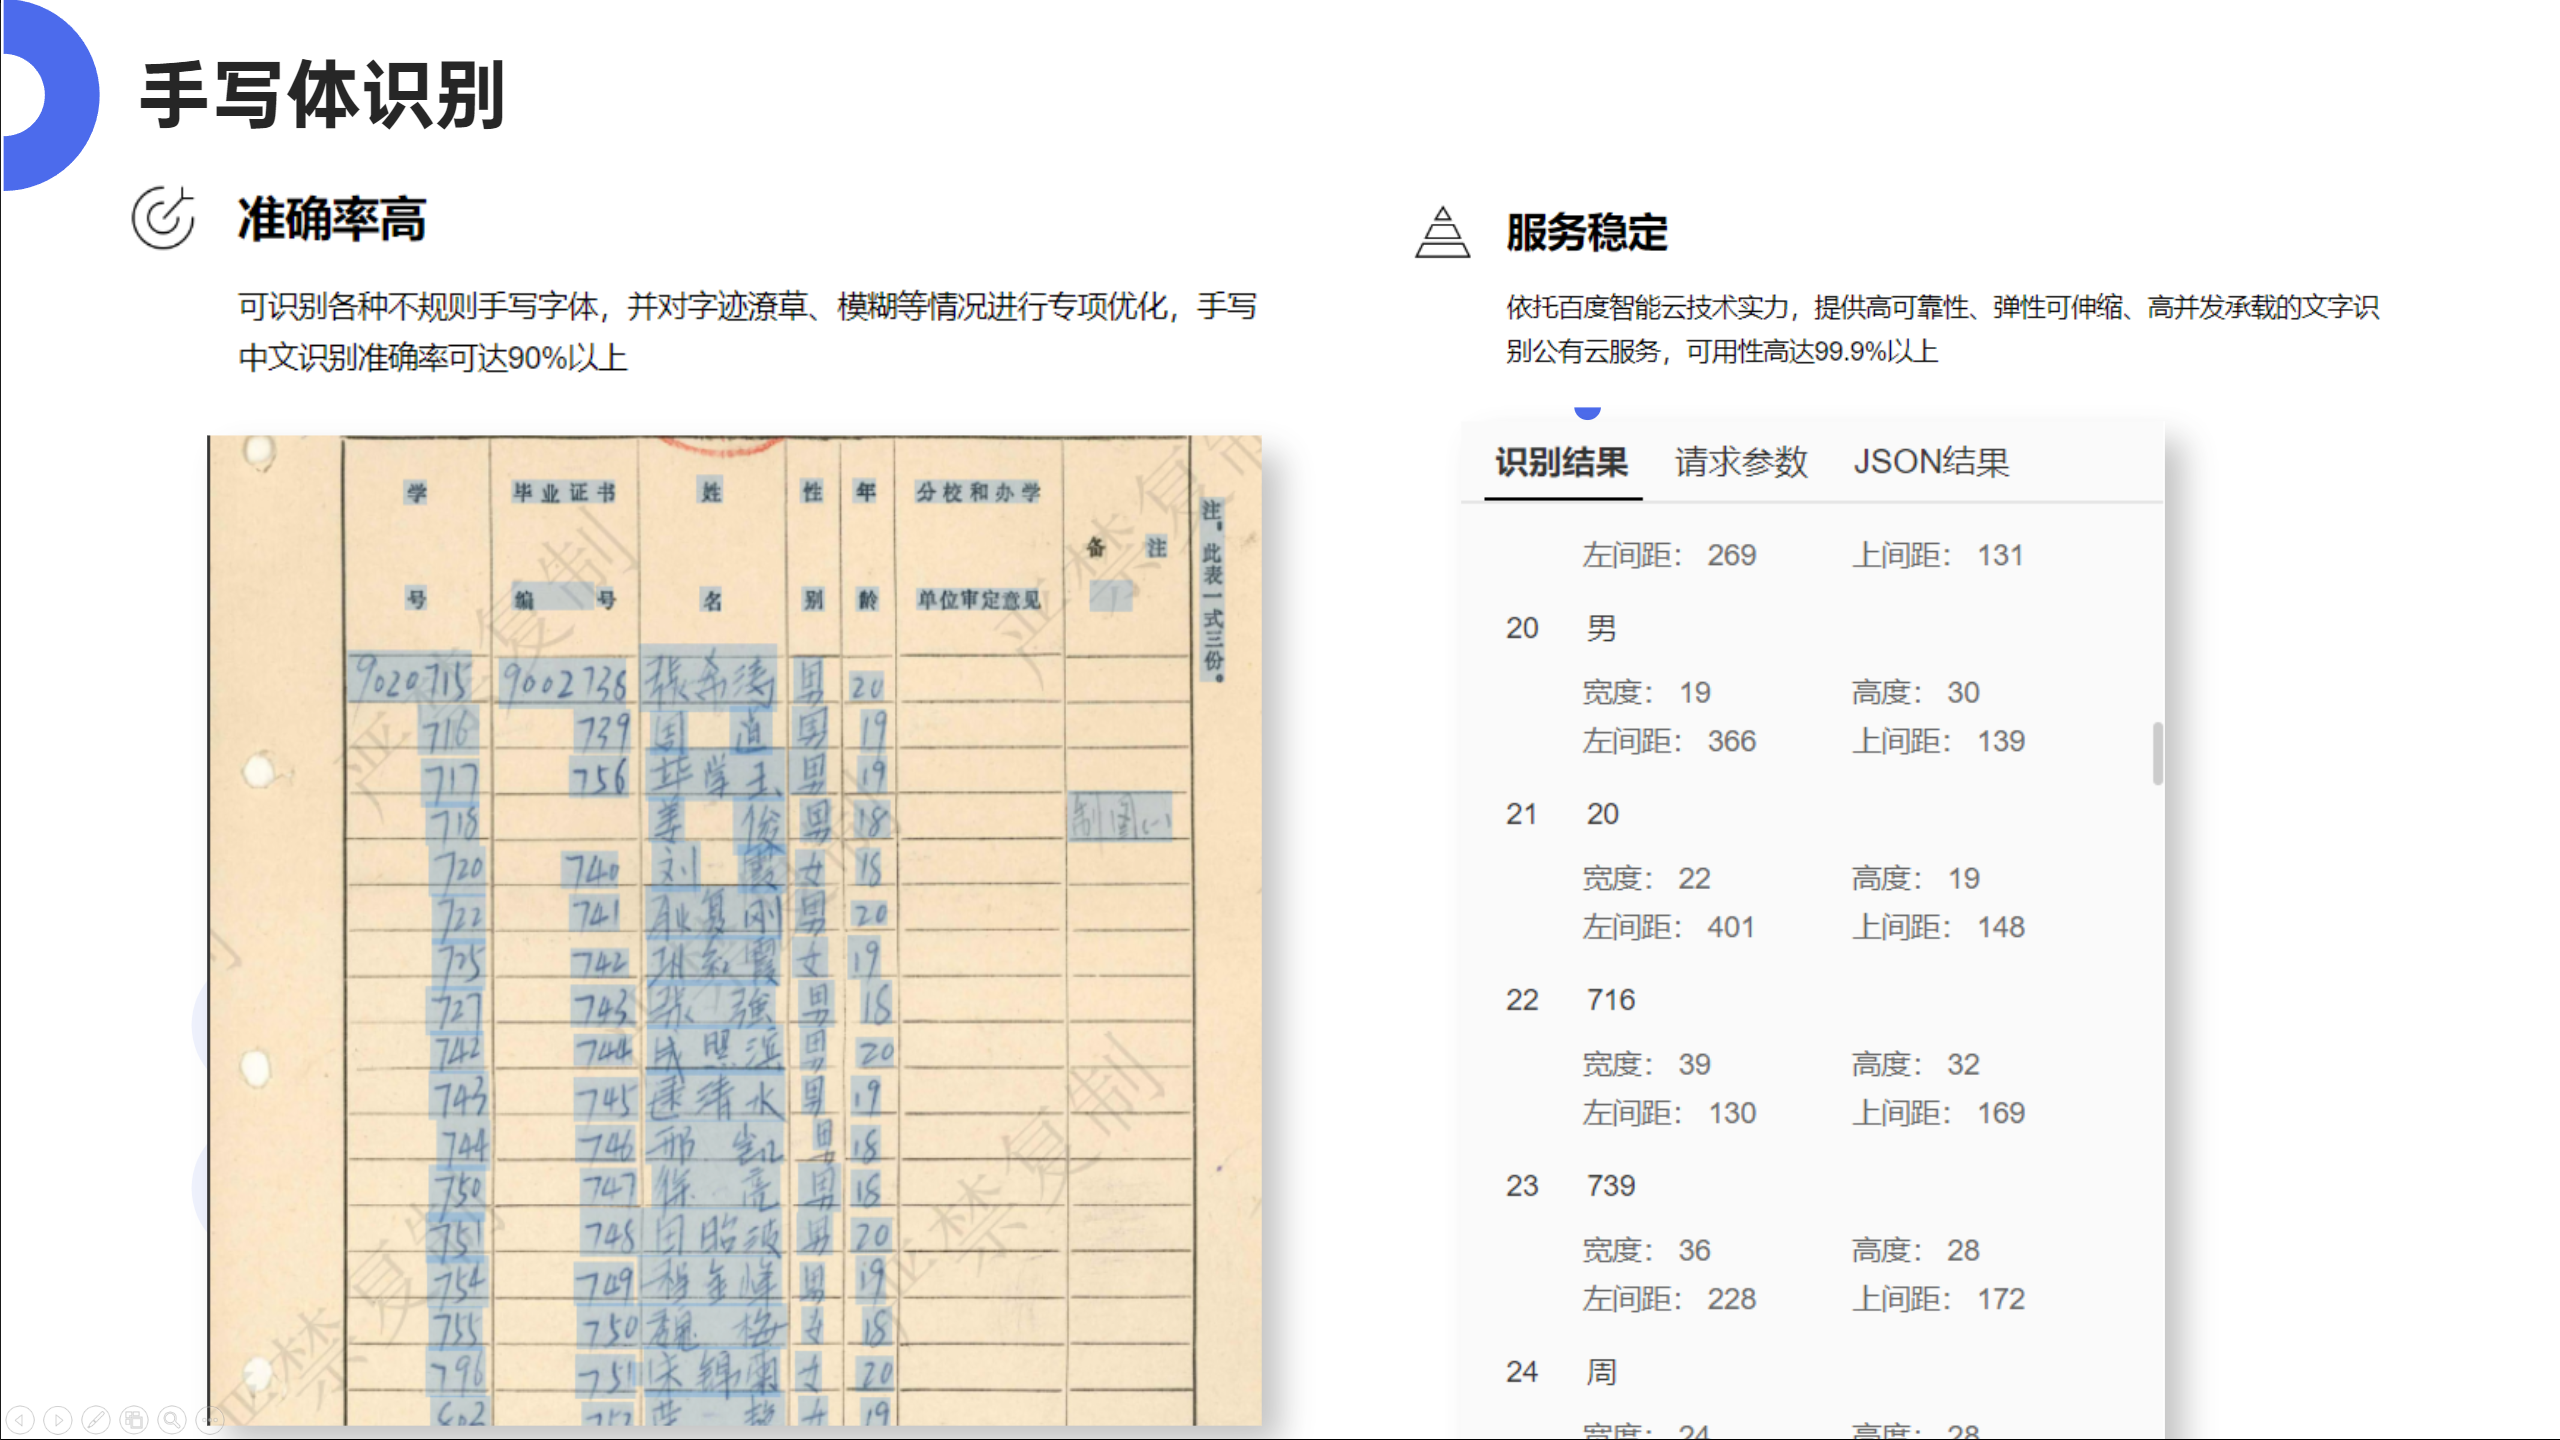Go to previous slide arrow

(20, 1419)
